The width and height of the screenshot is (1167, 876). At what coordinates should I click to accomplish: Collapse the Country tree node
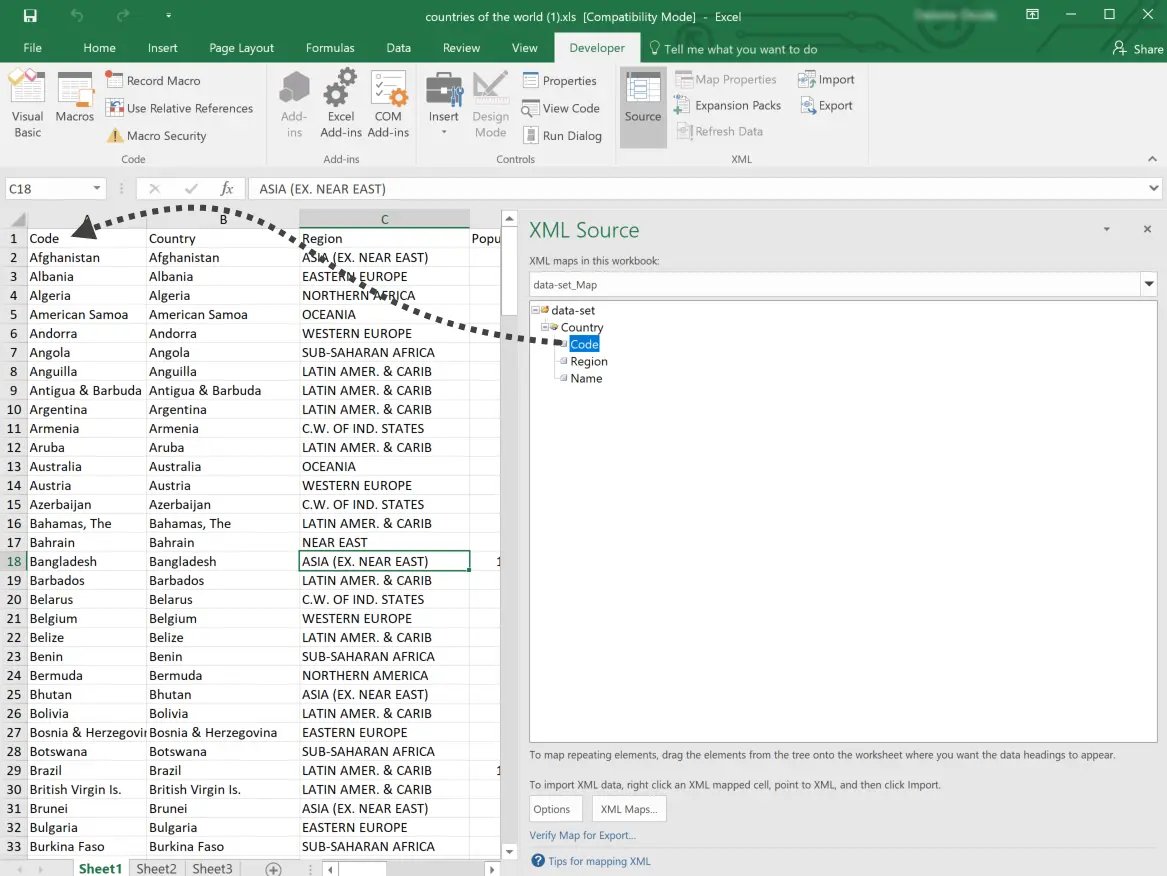(x=545, y=327)
